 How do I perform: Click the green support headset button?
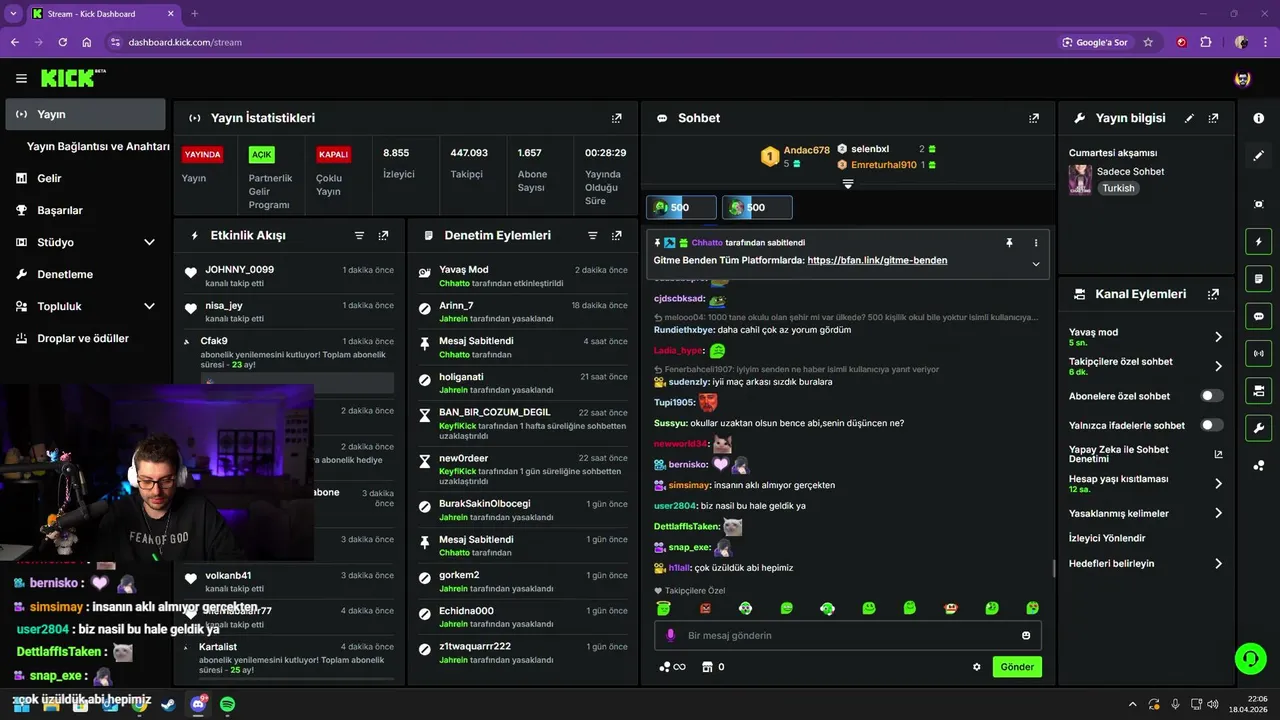1250,659
